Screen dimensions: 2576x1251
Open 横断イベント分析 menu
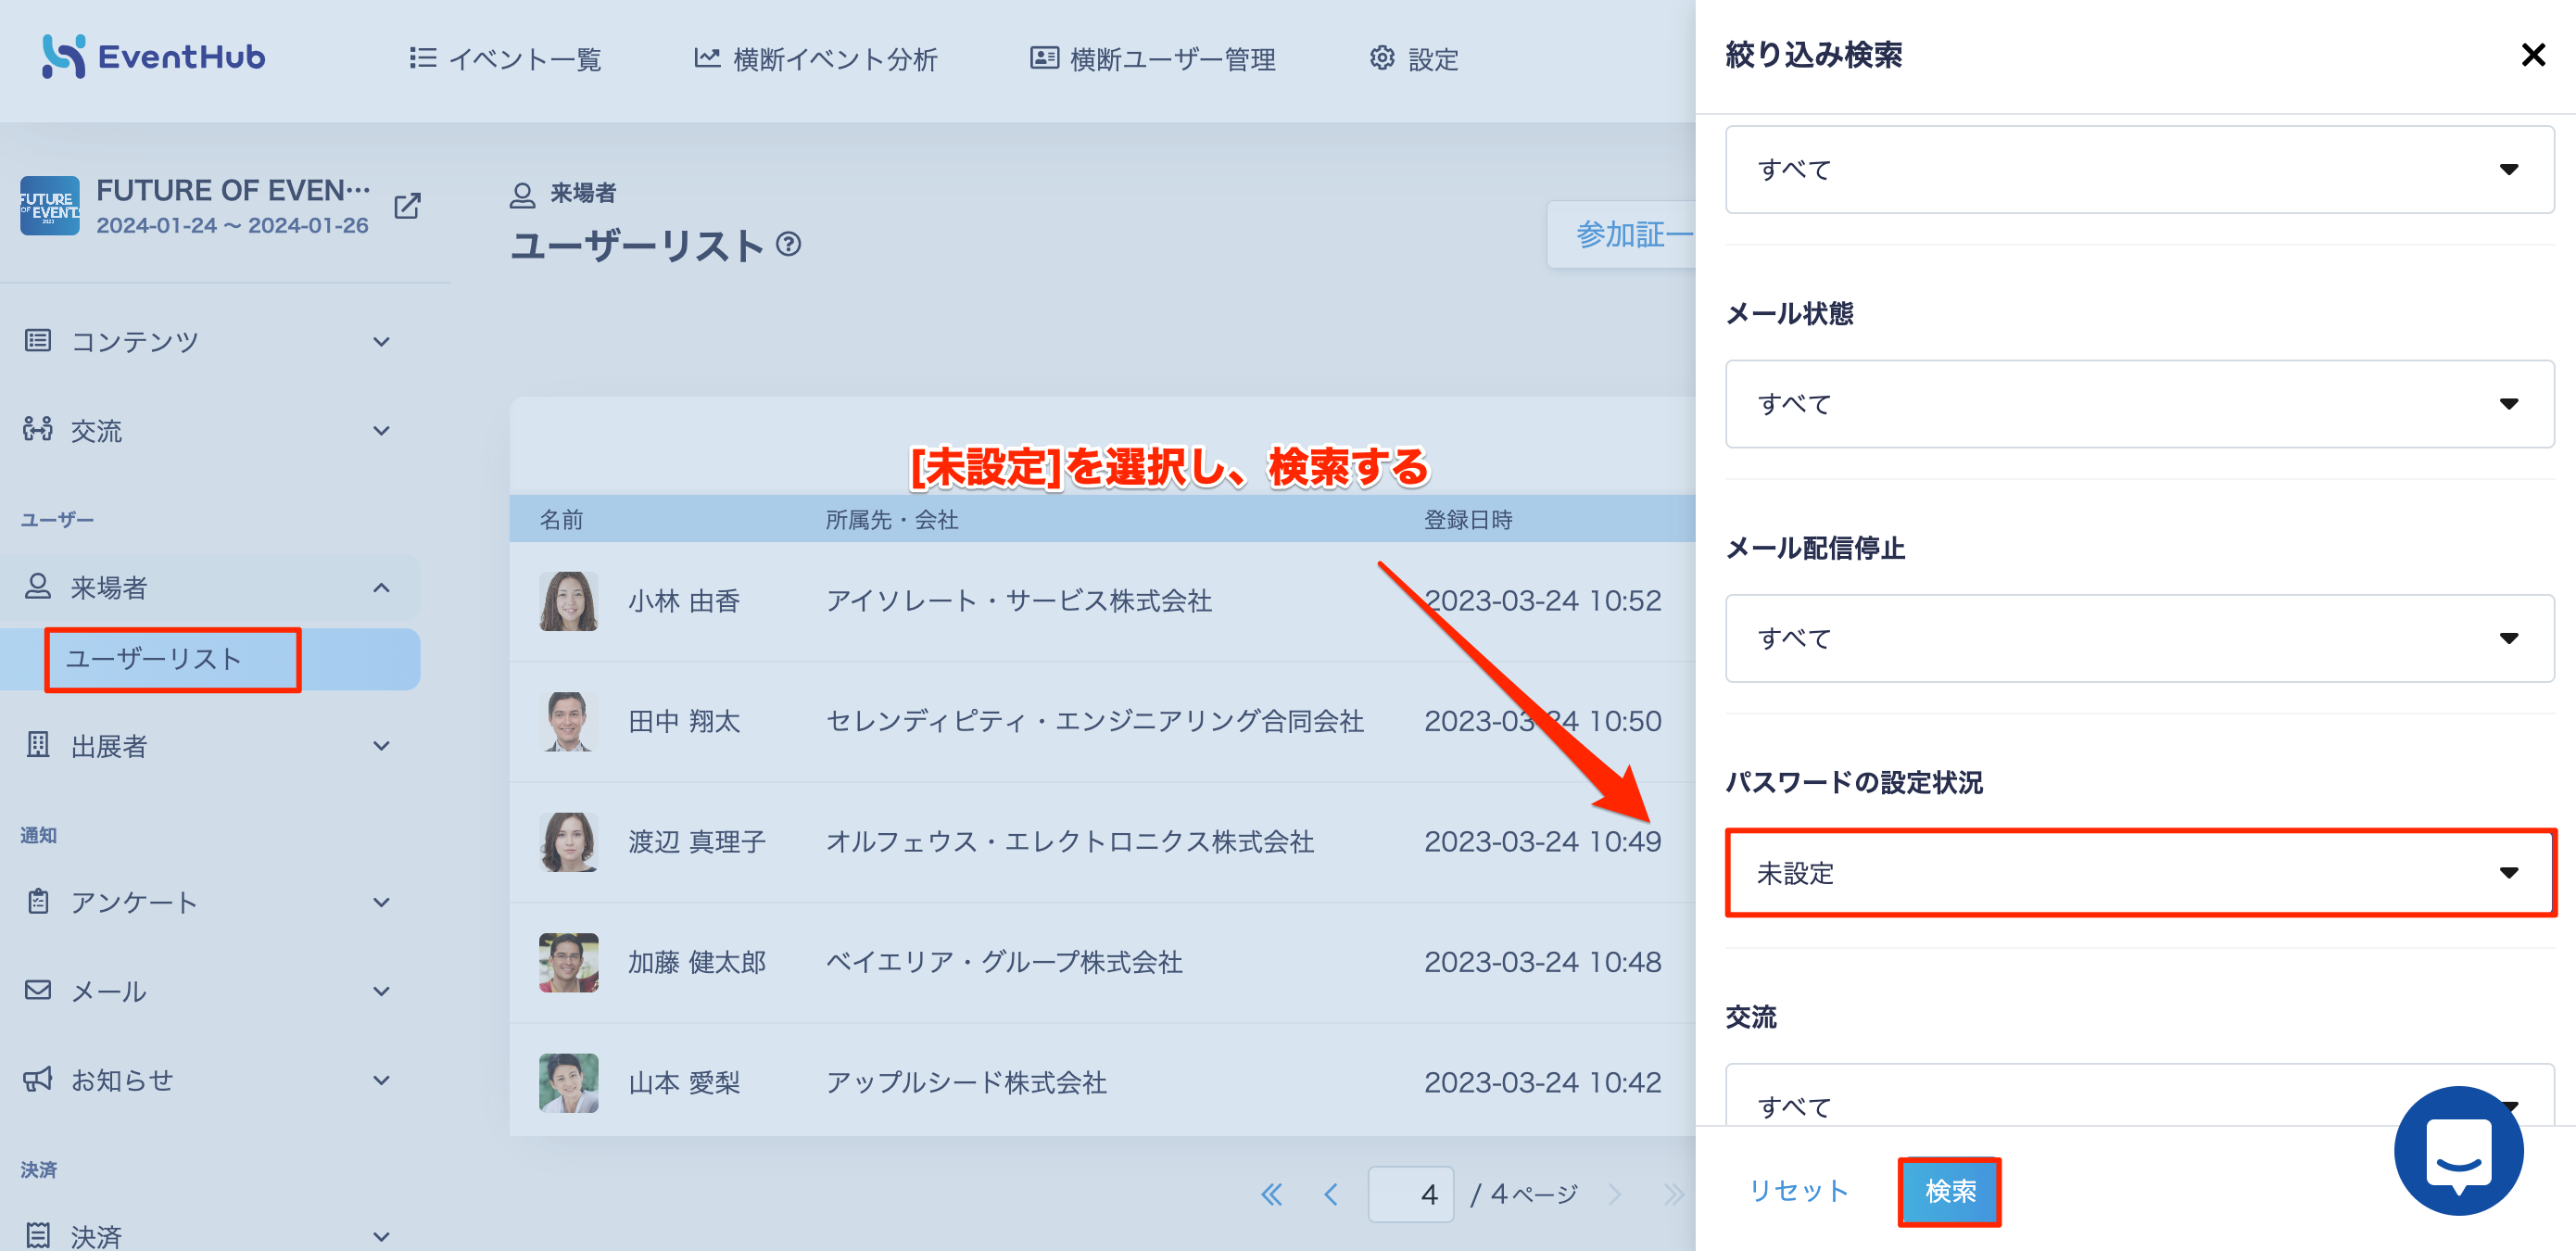coord(815,59)
